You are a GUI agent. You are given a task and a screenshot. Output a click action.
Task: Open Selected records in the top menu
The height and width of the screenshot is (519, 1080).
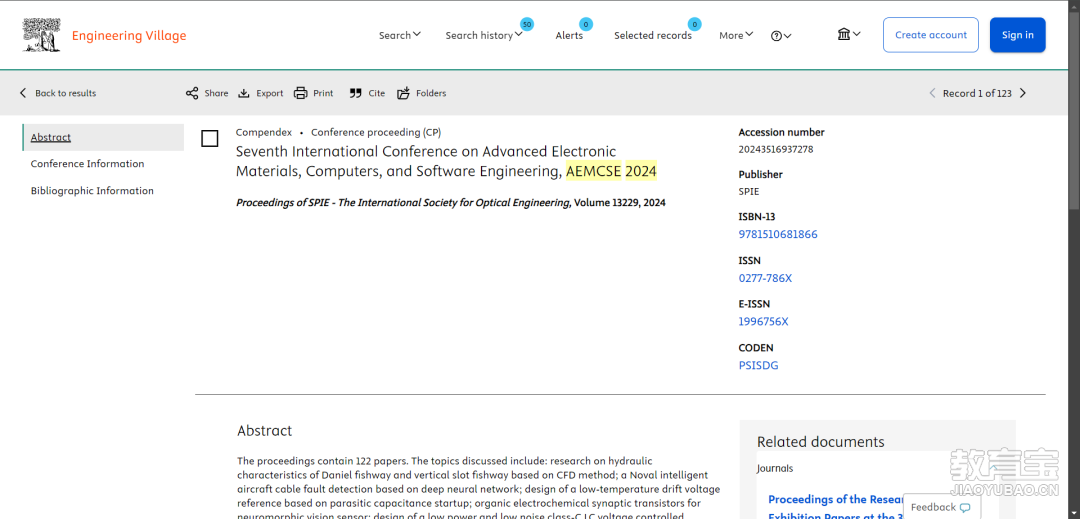coord(653,35)
